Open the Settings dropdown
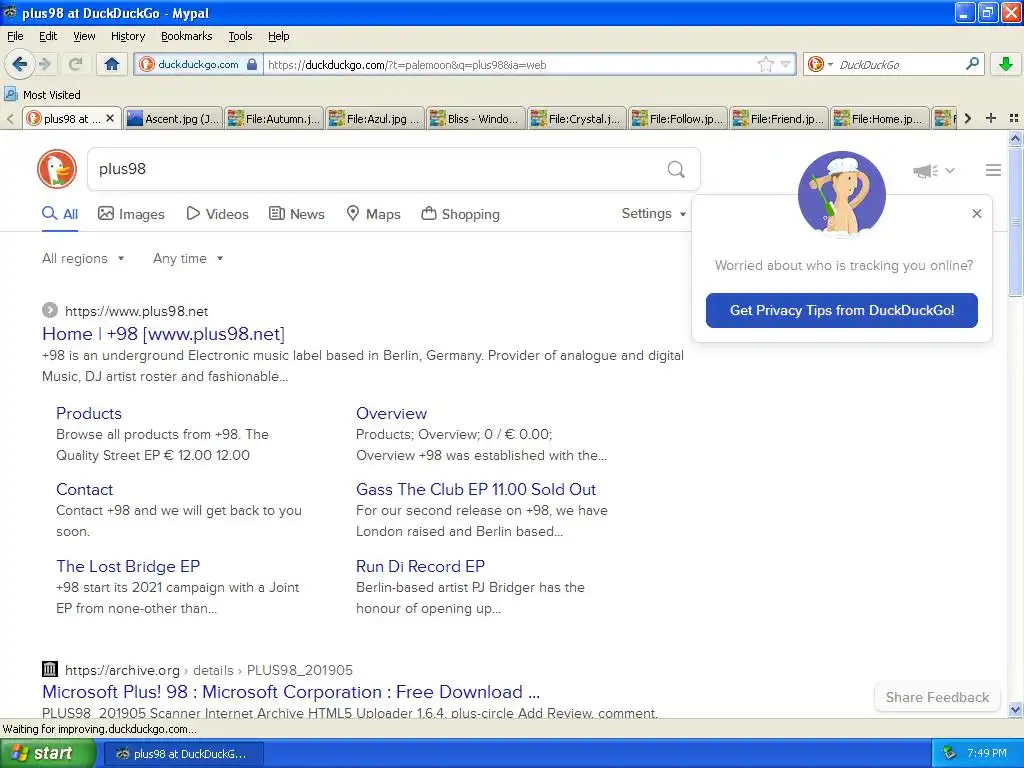The height and width of the screenshot is (768, 1024). tap(654, 214)
